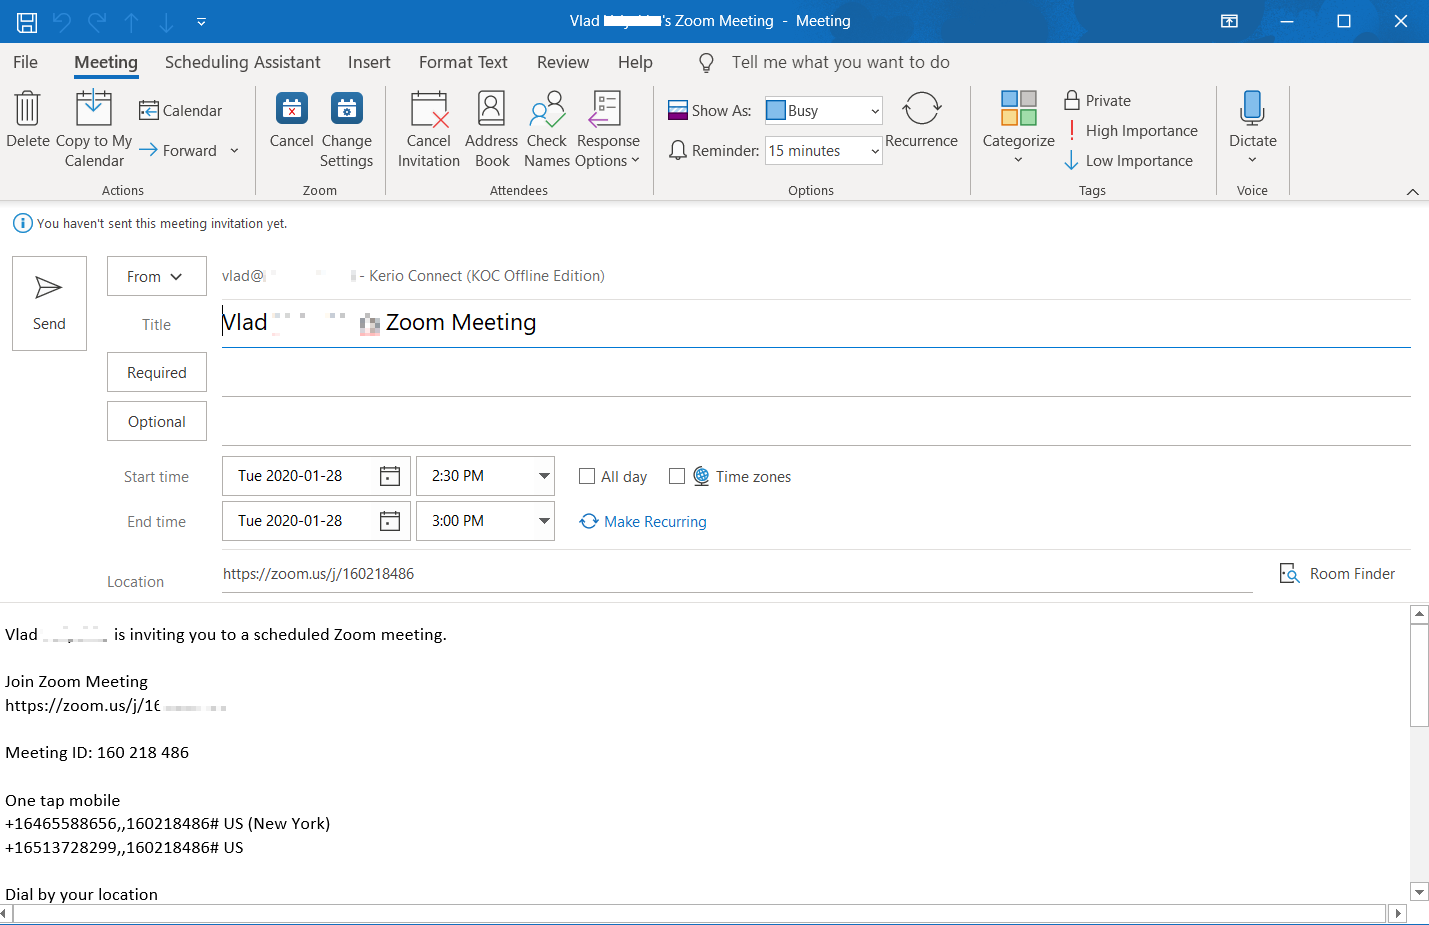Screen dimensions: 1429x925
Task: Open the Insert tab
Action: (x=369, y=62)
